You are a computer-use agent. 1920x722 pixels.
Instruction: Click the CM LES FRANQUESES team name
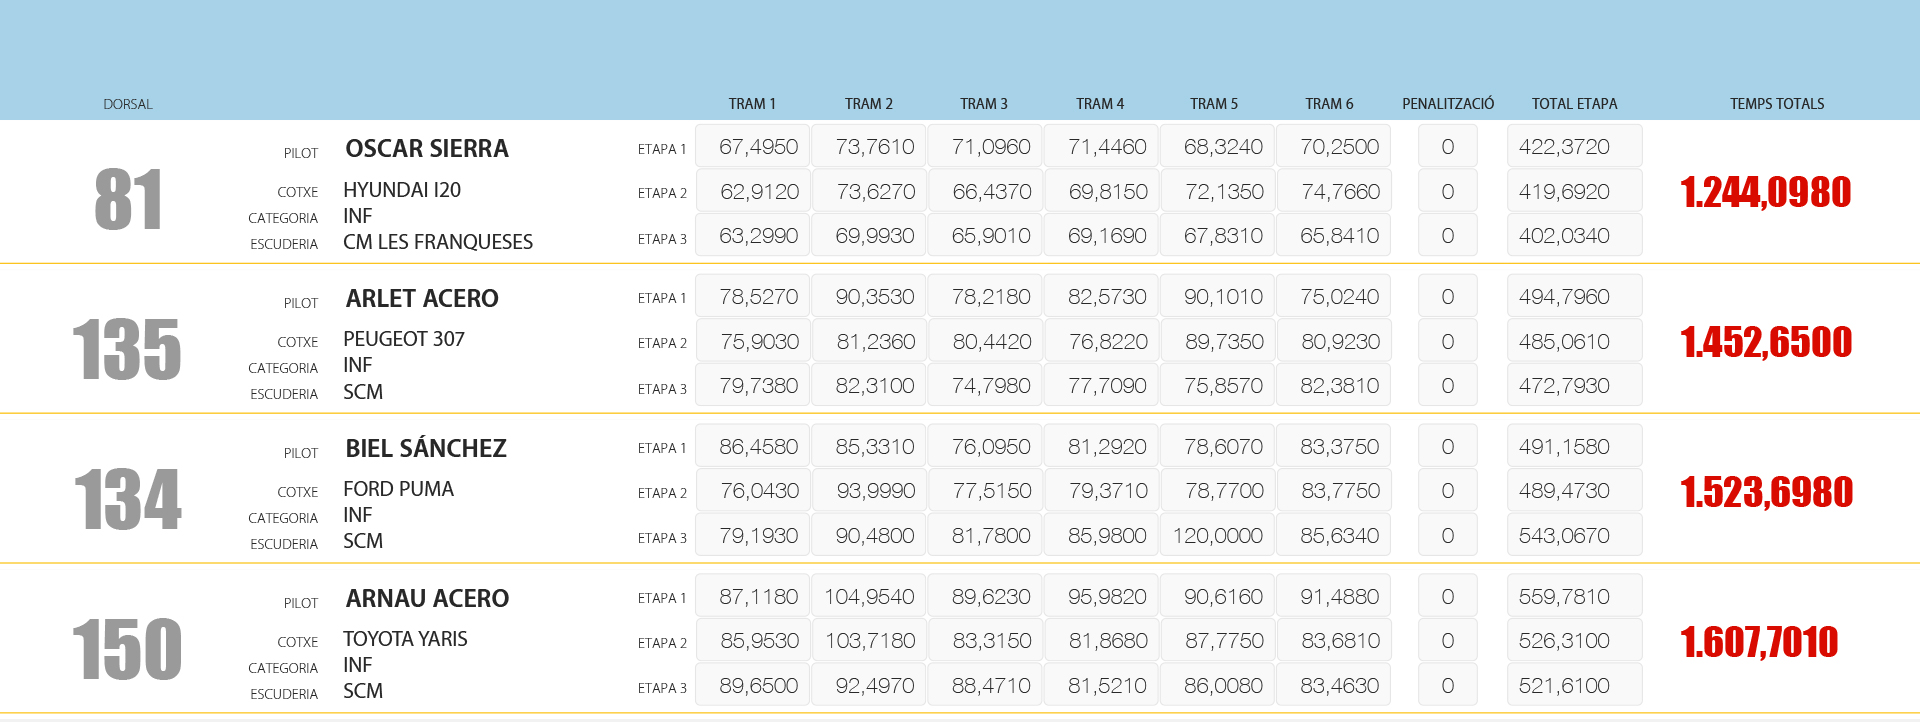pyautogui.click(x=438, y=242)
